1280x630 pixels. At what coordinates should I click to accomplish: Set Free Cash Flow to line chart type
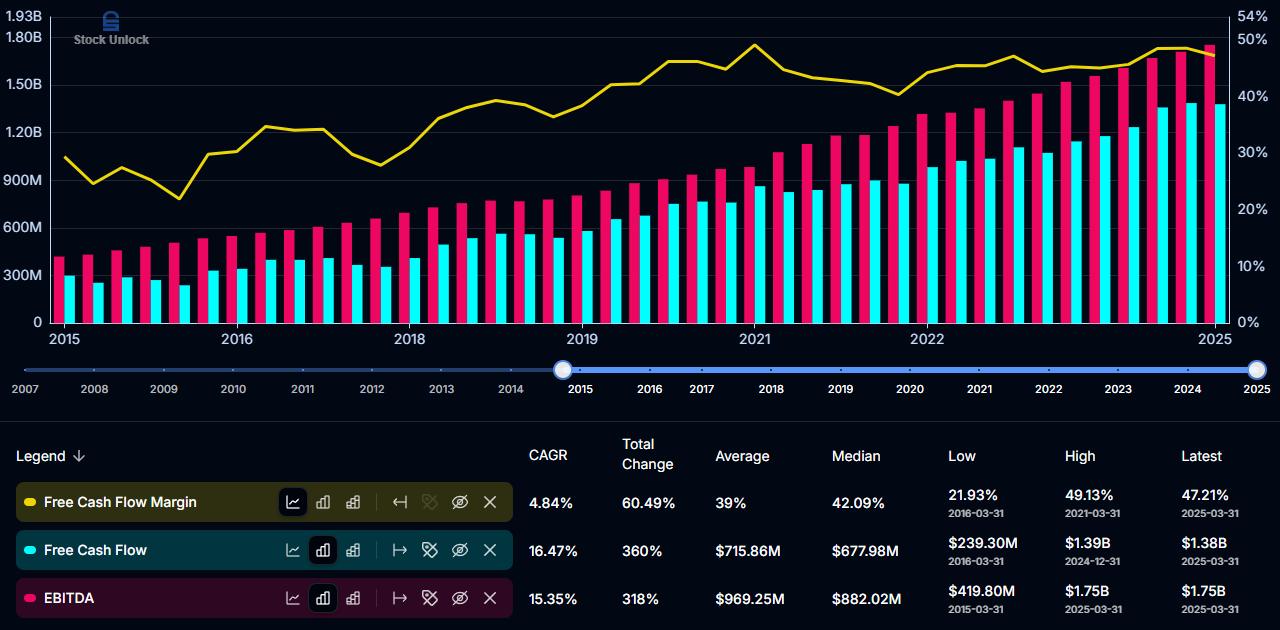coord(293,550)
